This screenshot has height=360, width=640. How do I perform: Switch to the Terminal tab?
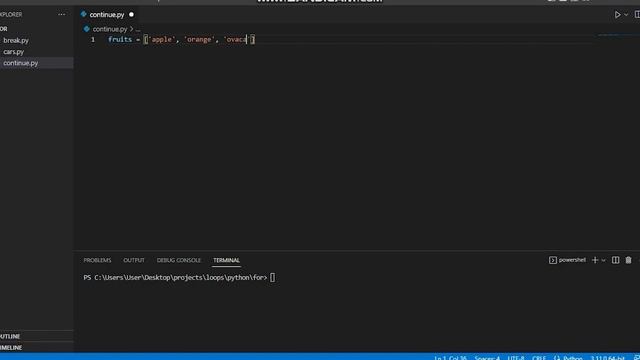pyautogui.click(x=227, y=260)
